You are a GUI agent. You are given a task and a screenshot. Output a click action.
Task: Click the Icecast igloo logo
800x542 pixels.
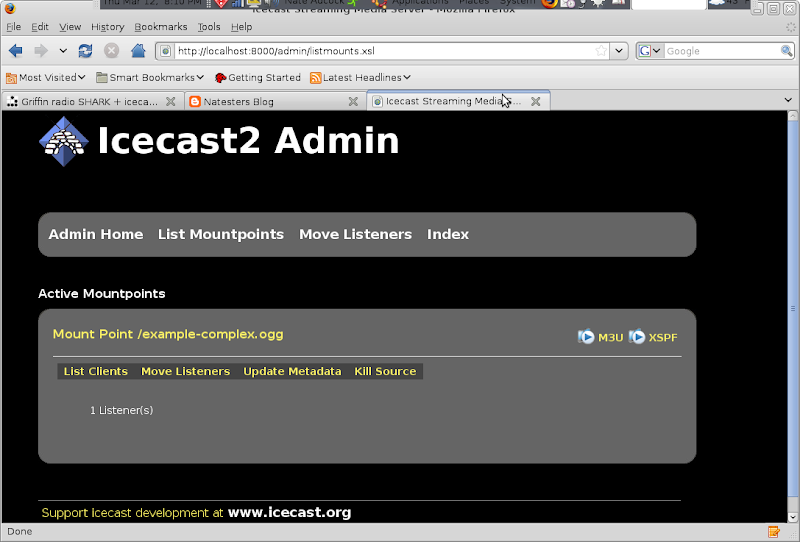pos(64,141)
